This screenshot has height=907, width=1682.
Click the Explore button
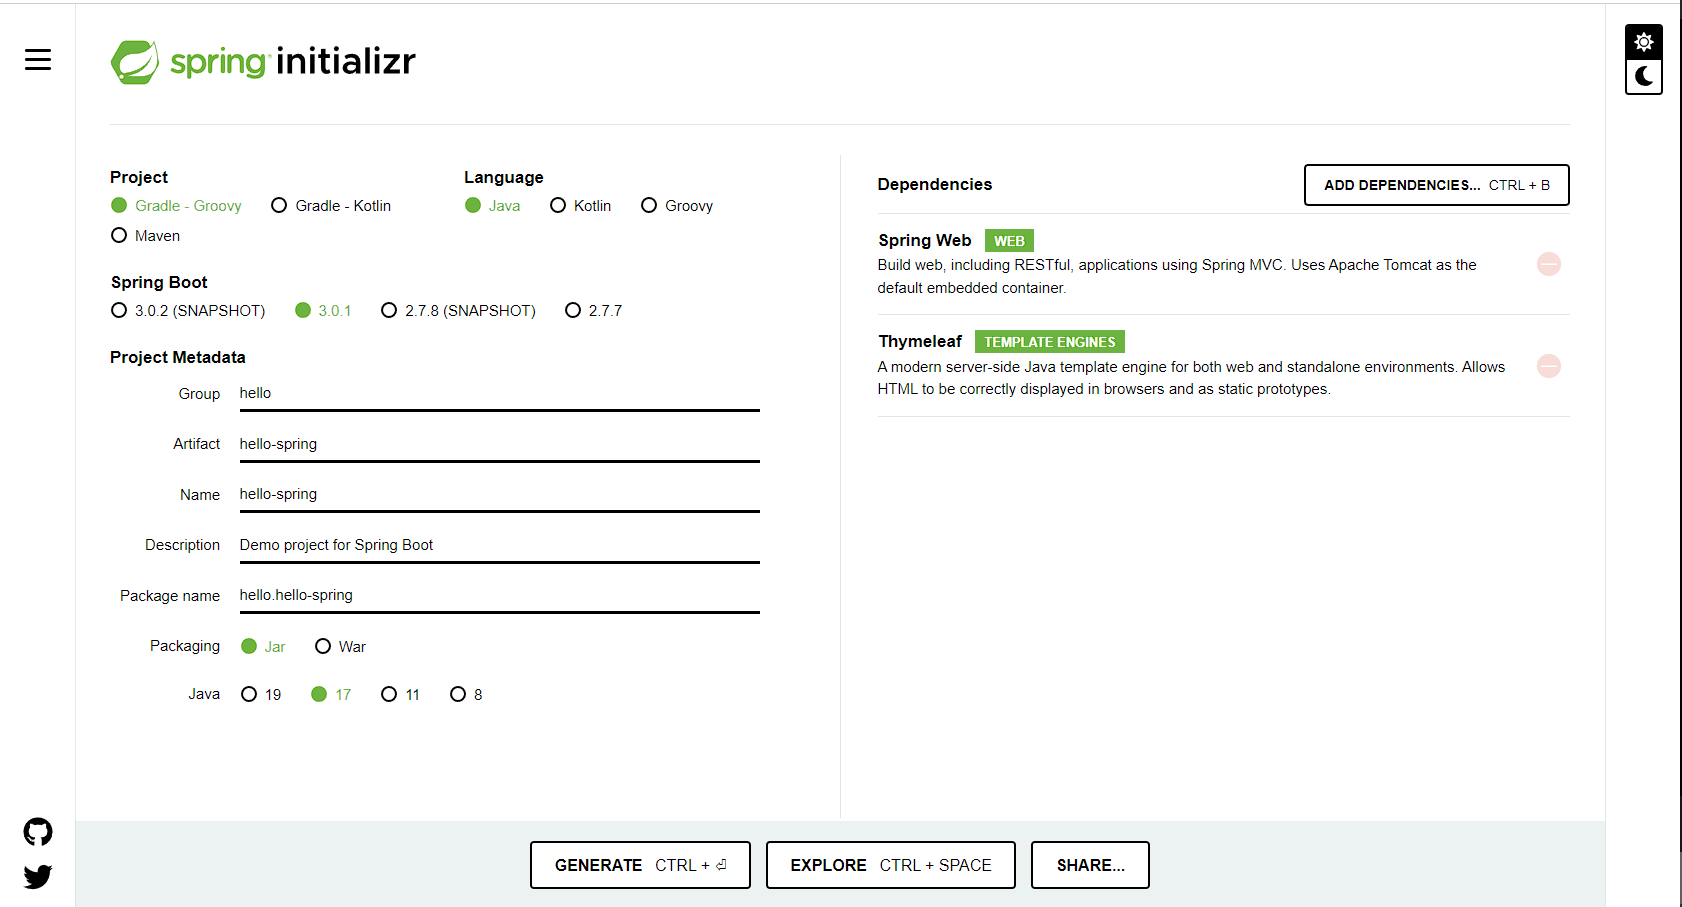coord(891,865)
